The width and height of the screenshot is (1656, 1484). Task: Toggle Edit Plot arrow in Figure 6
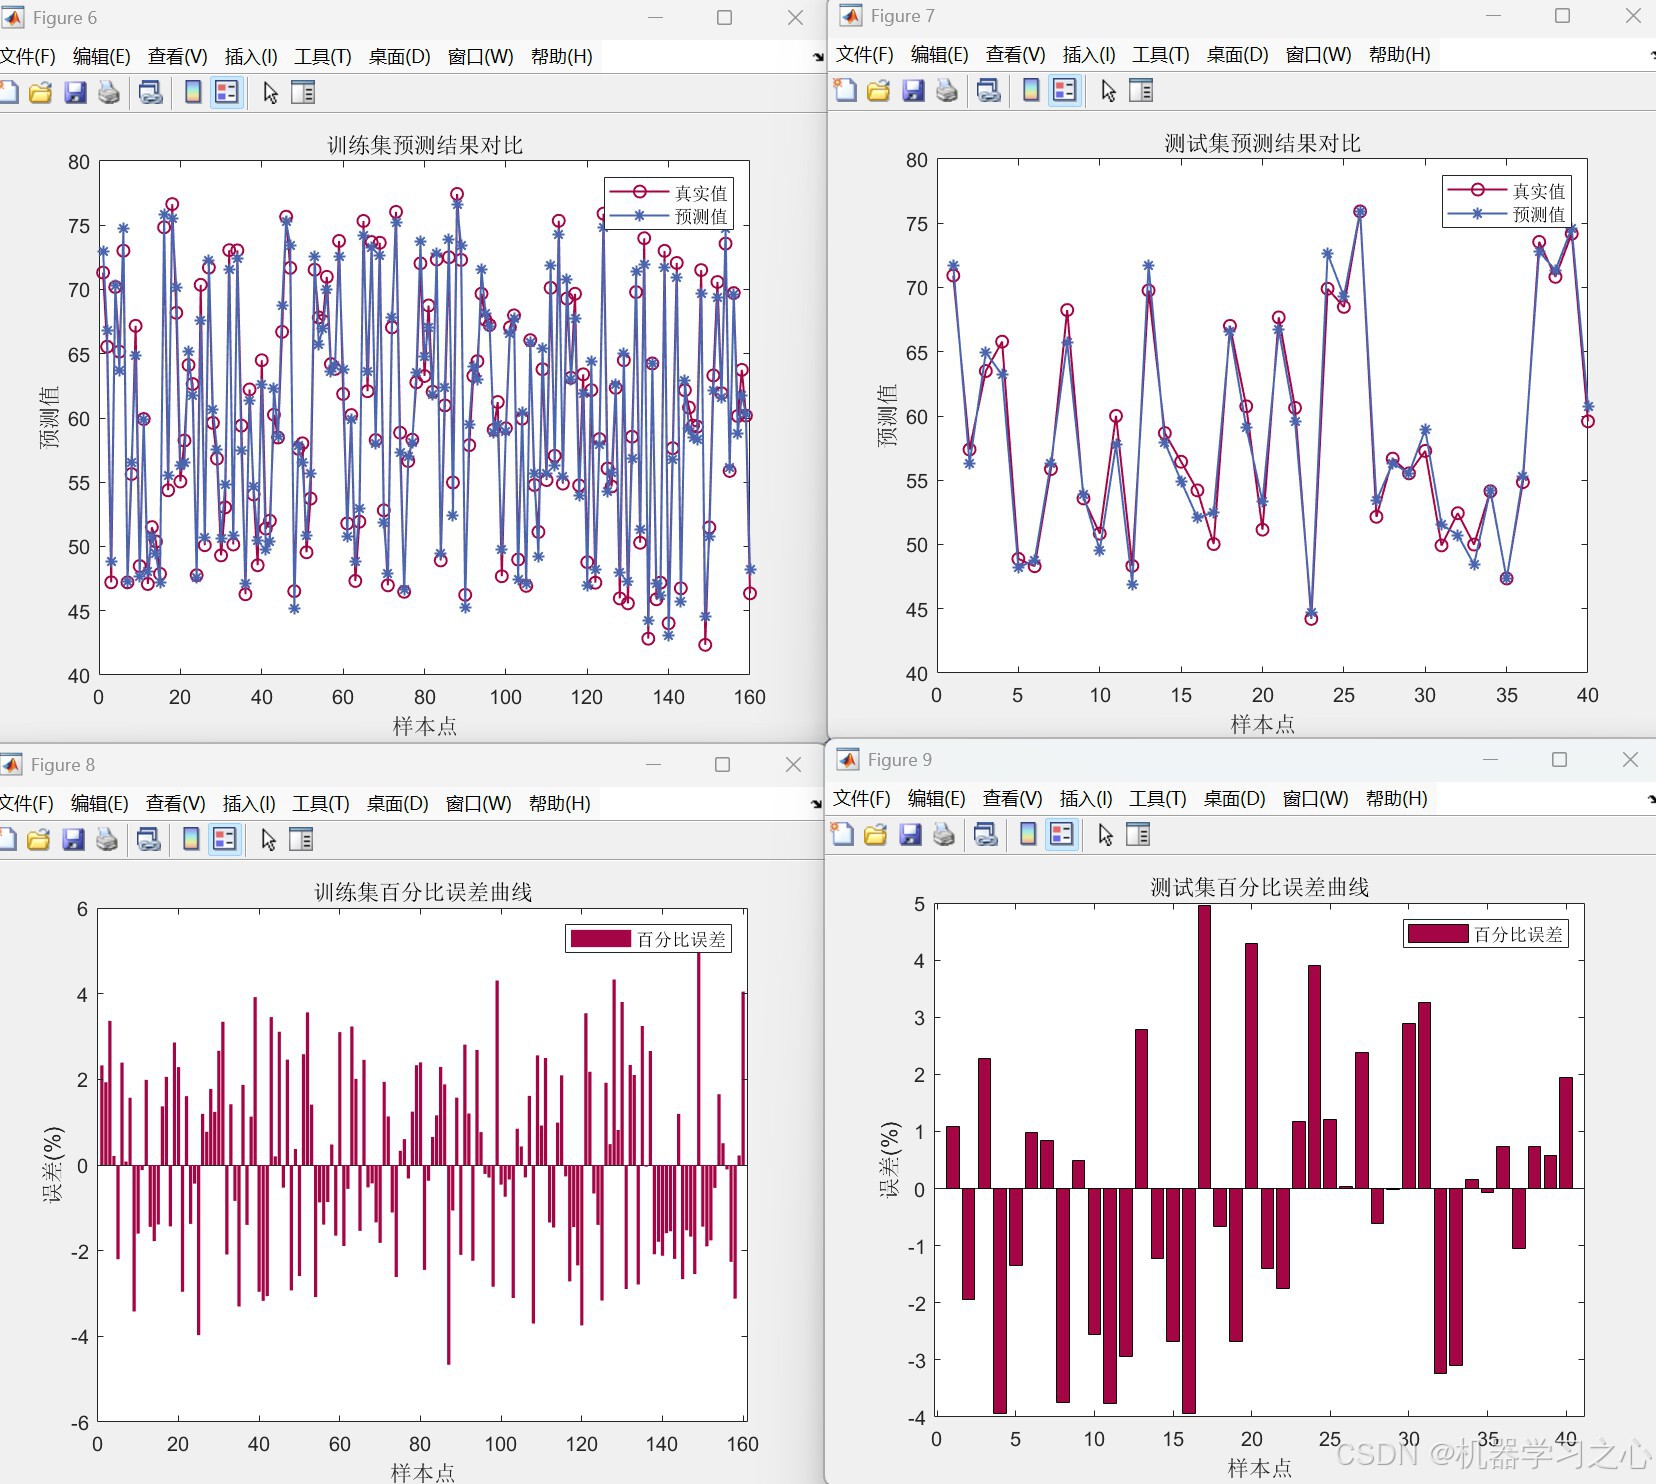[270, 93]
